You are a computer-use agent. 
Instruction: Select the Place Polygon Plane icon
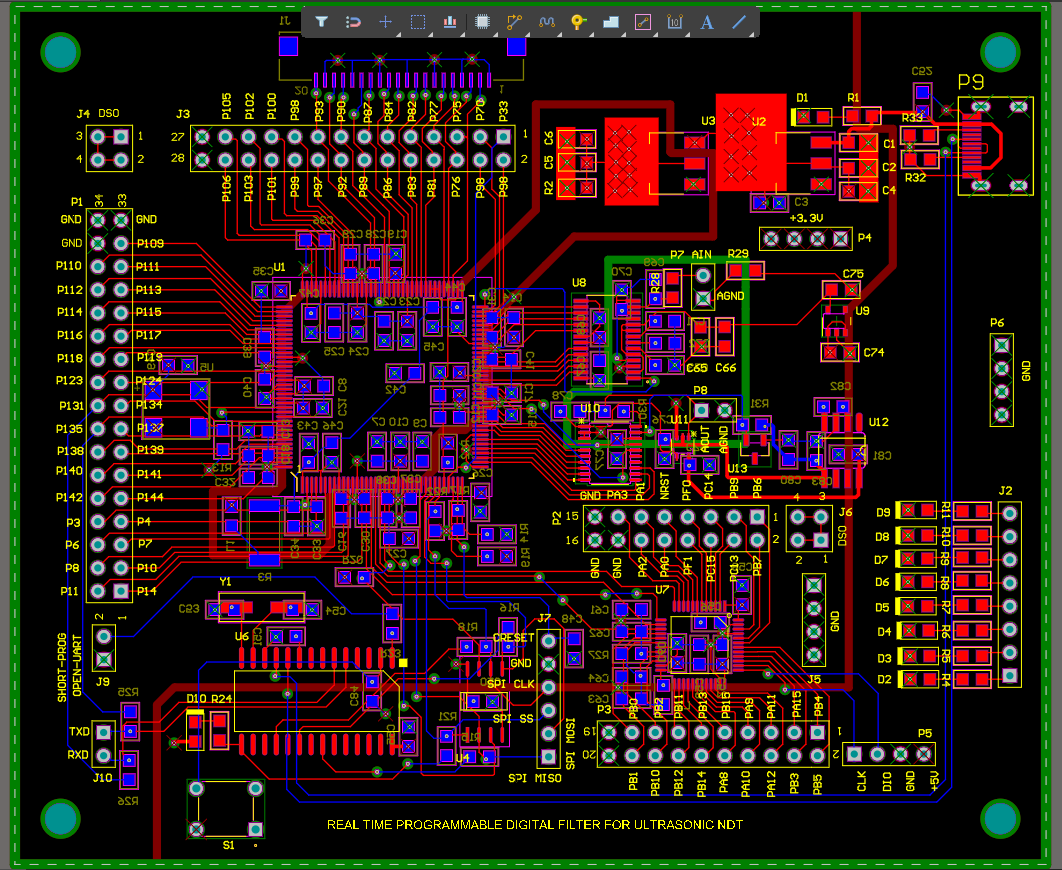611,21
